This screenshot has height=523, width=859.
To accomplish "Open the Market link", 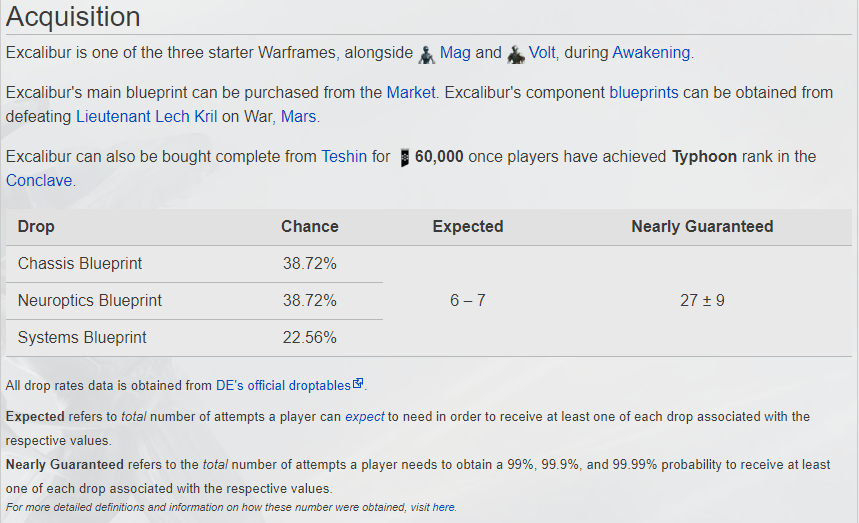I will point(411,93).
